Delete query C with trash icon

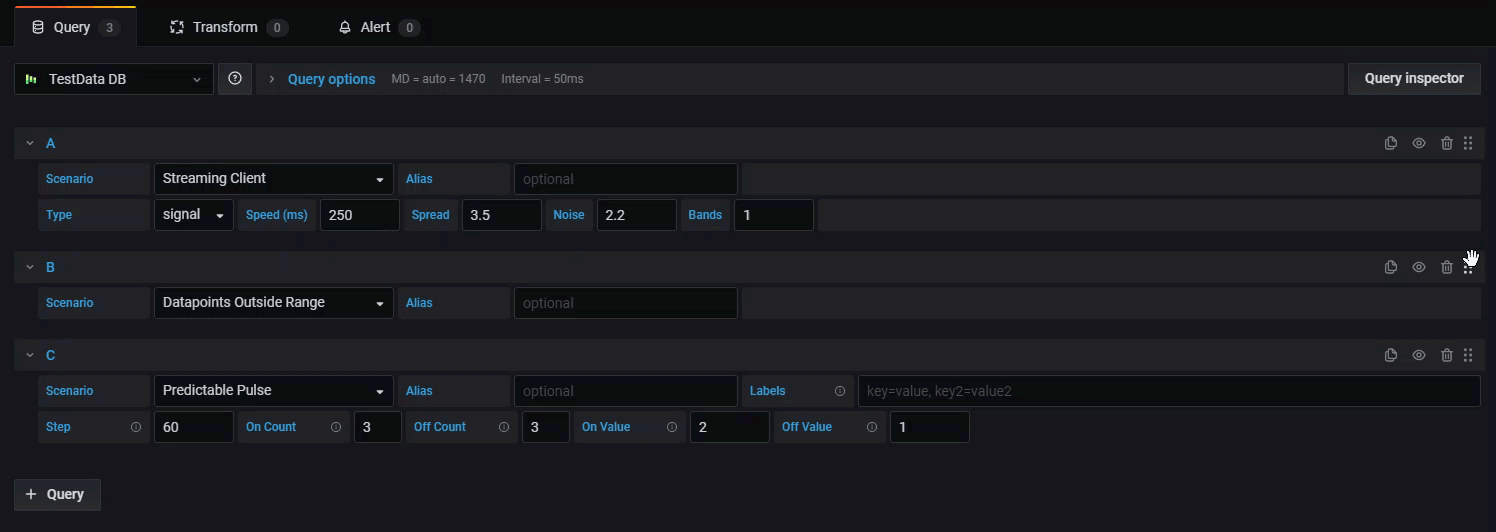click(x=1446, y=355)
